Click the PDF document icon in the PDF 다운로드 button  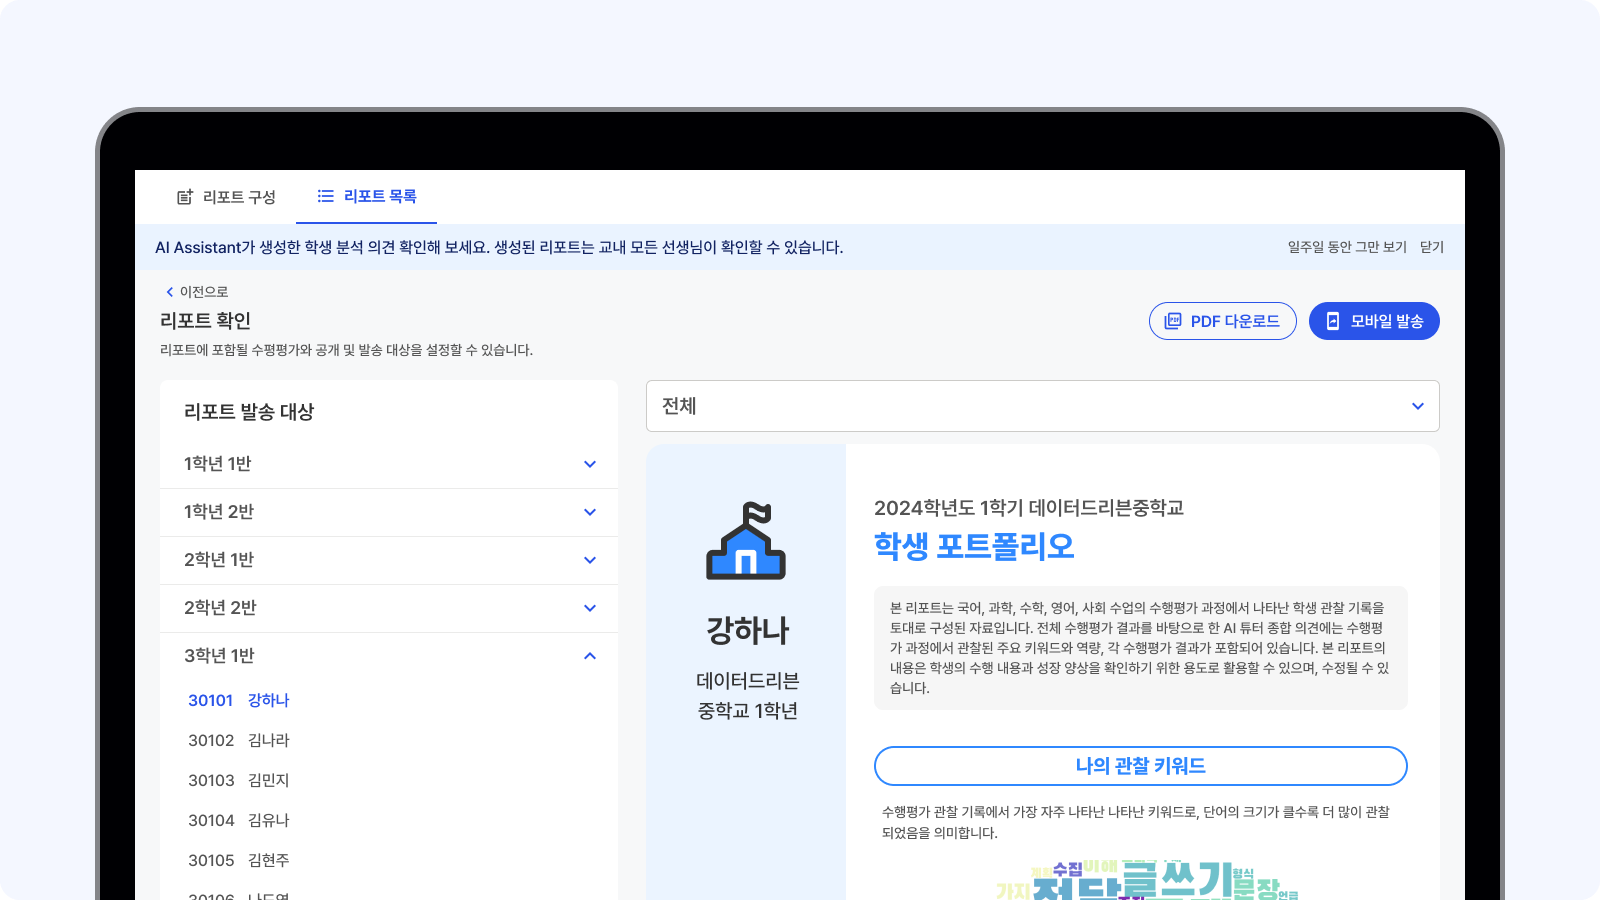[1172, 321]
